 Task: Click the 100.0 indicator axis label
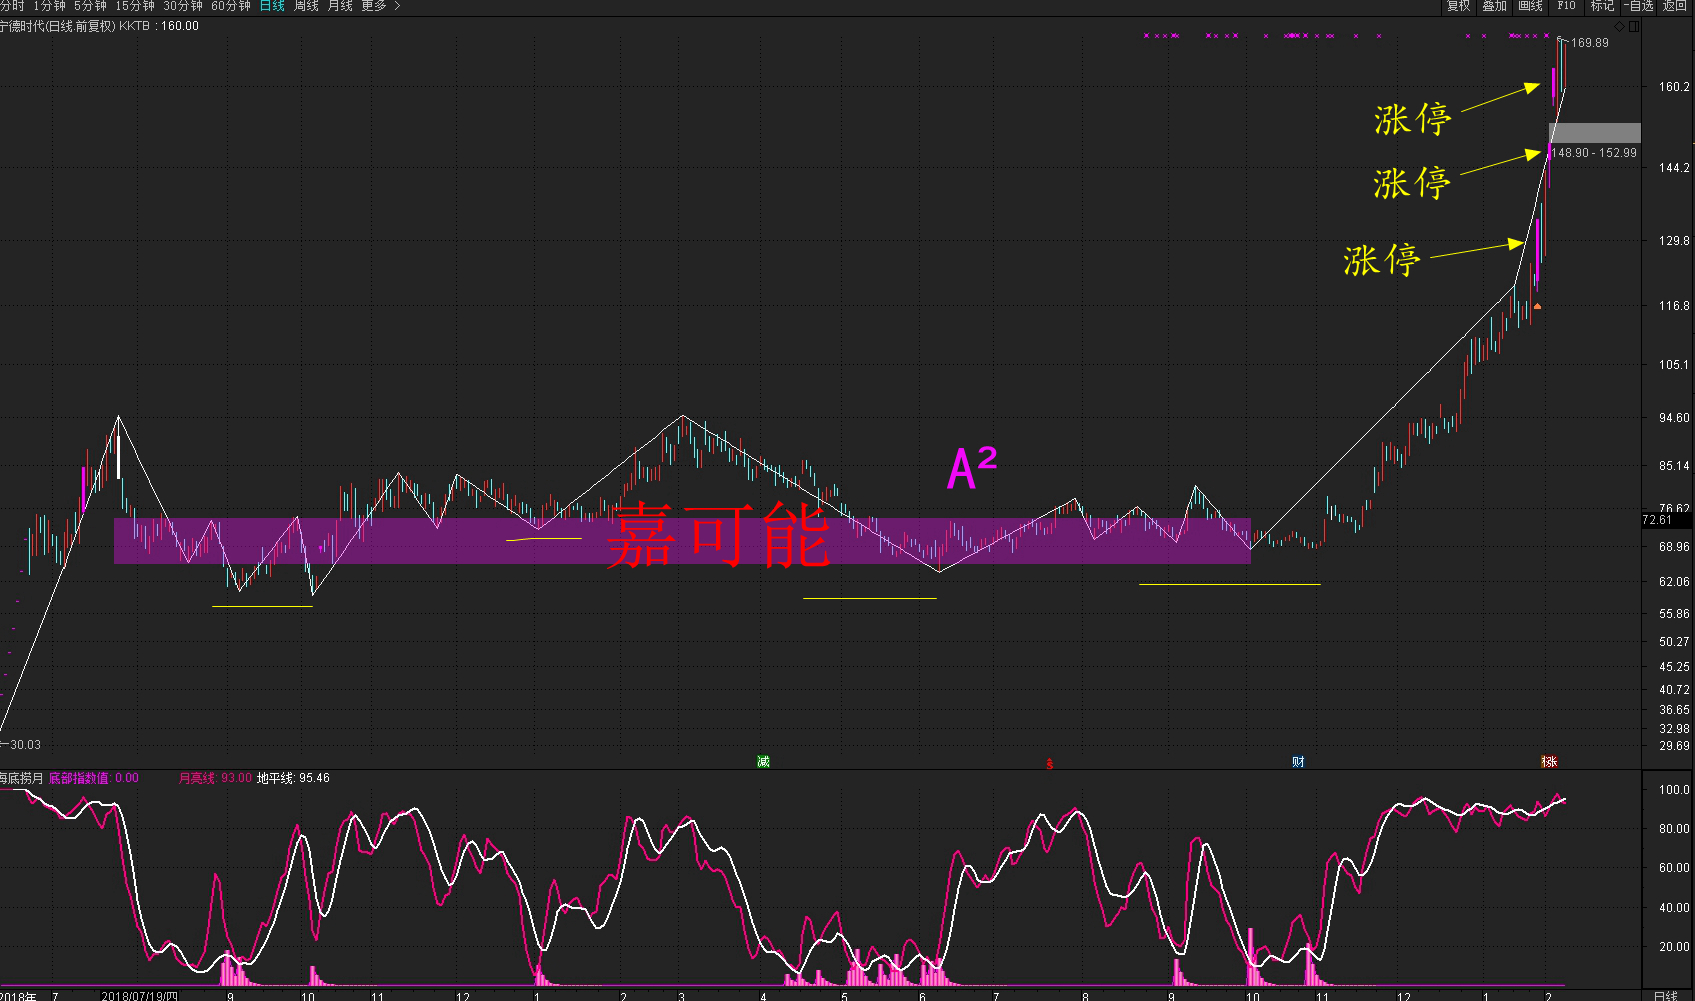click(1674, 790)
